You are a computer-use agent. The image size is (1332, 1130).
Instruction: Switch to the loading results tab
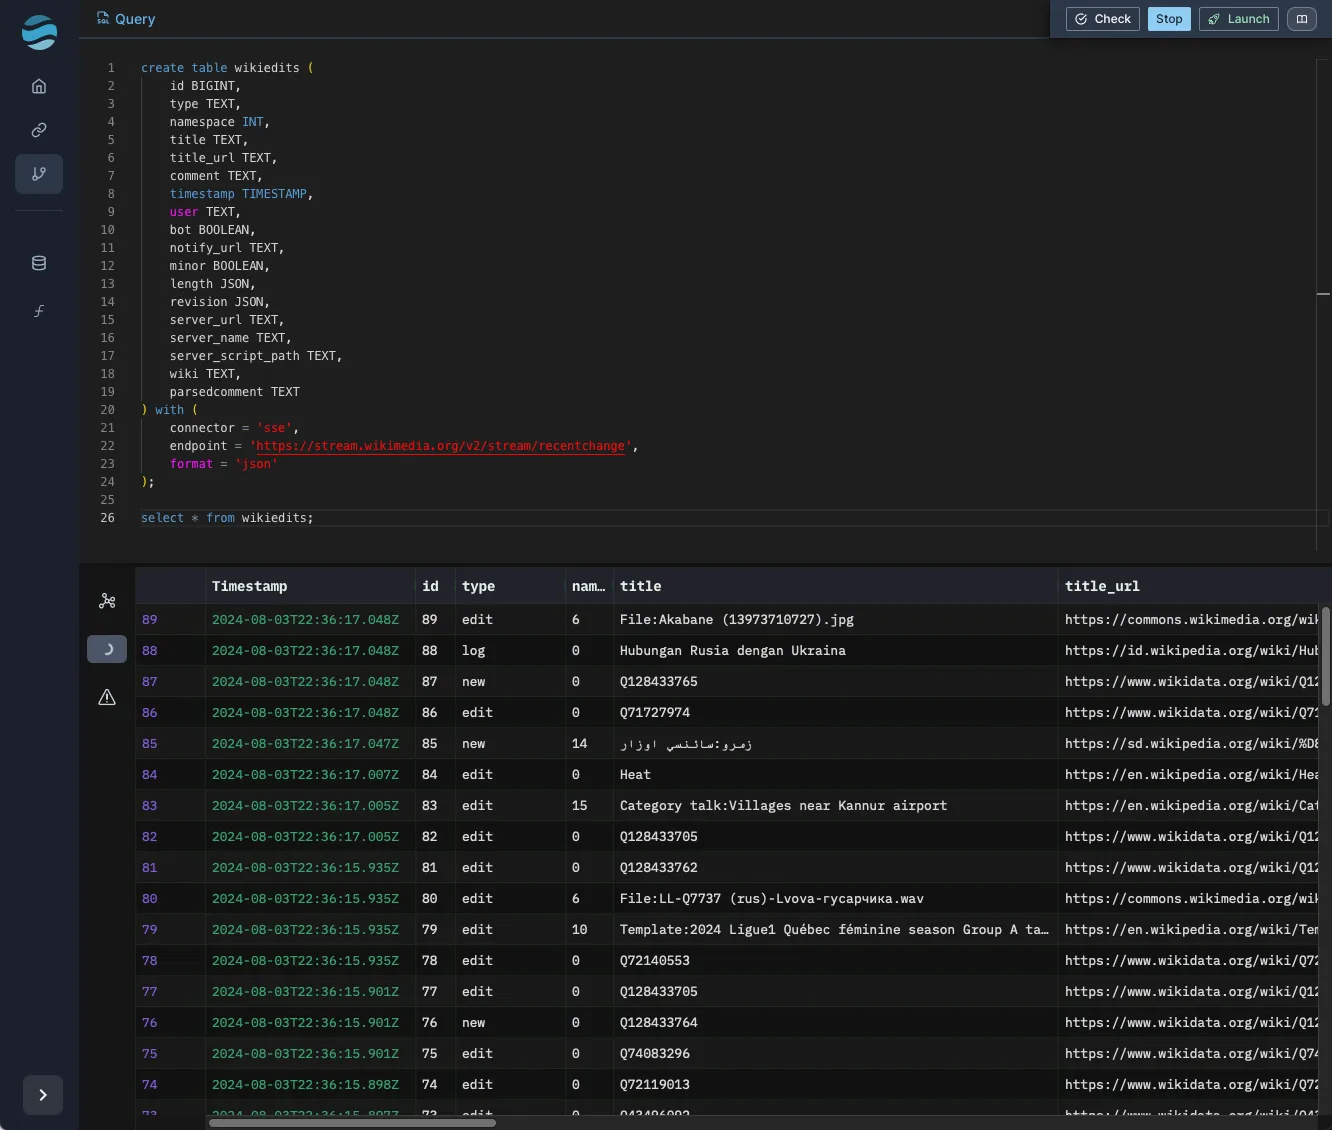coord(107,649)
